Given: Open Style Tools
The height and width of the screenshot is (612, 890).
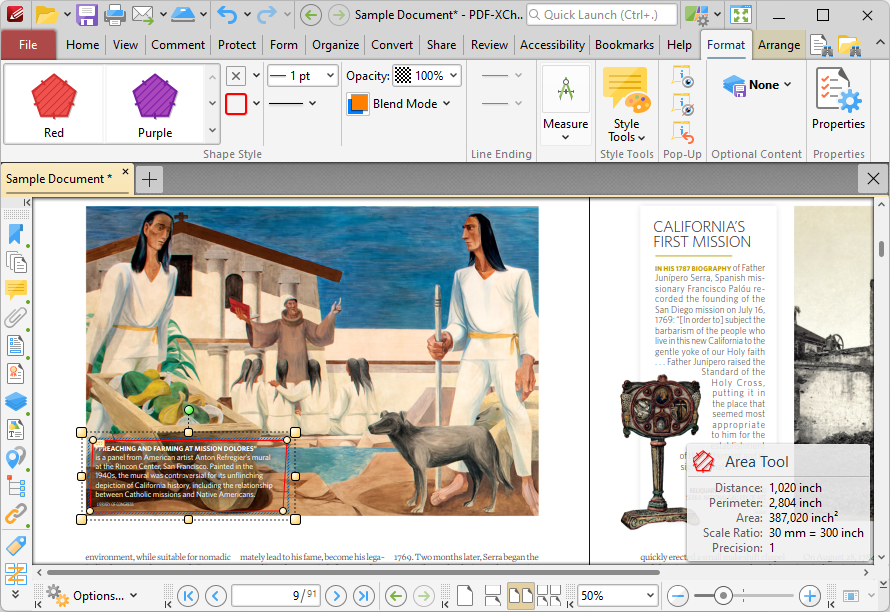Looking at the screenshot, I should pyautogui.click(x=627, y=104).
